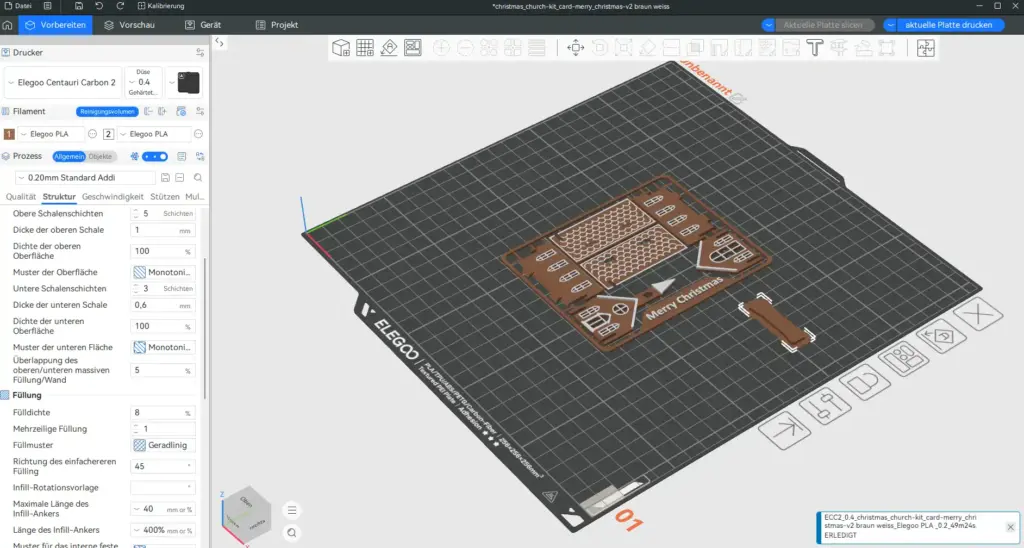Image resolution: width=1024 pixels, height=548 pixels.
Task: Toggle advanced mode switch in Prozess
Action: point(155,156)
